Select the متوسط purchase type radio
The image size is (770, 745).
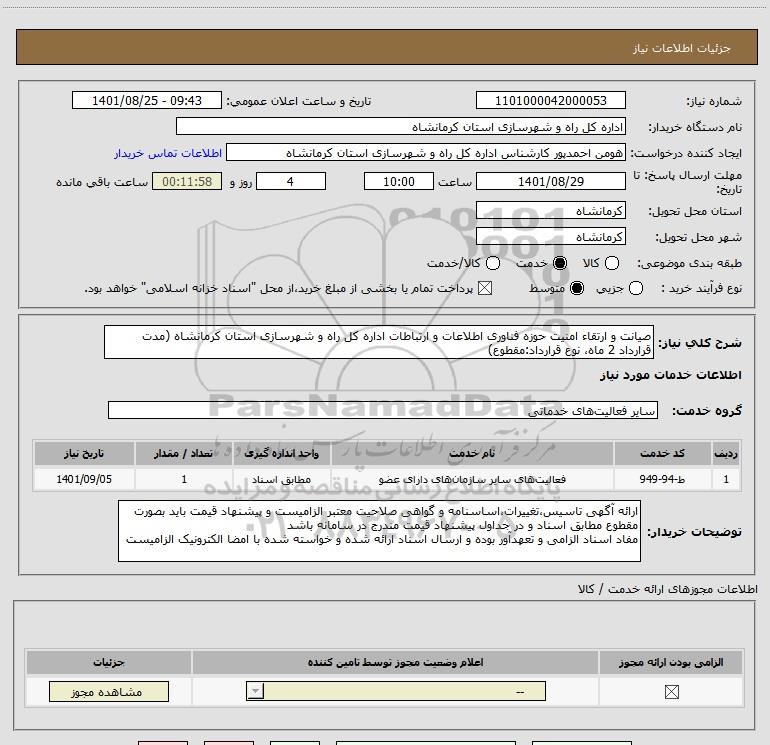click(577, 288)
